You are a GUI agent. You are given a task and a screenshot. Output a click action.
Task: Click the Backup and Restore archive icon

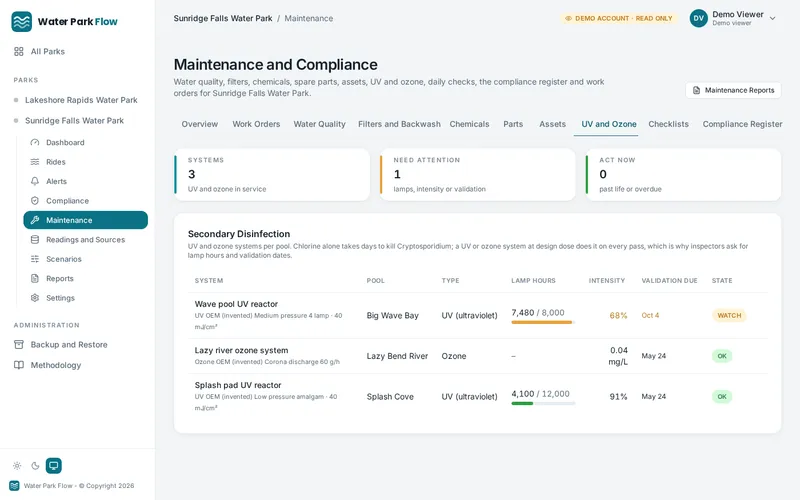click(19, 344)
